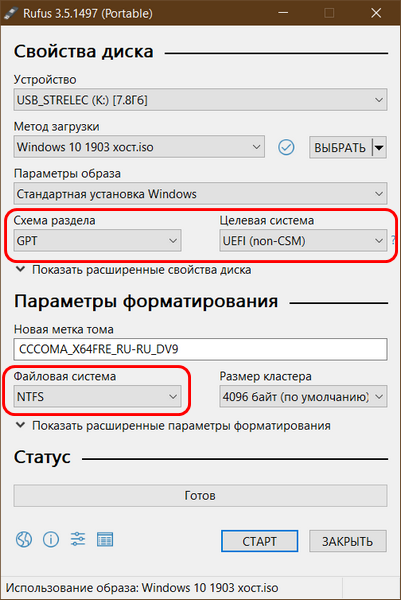401x600 pixels.
Task: Open the cluster size 4096 байт dropdown
Action: tap(303, 396)
